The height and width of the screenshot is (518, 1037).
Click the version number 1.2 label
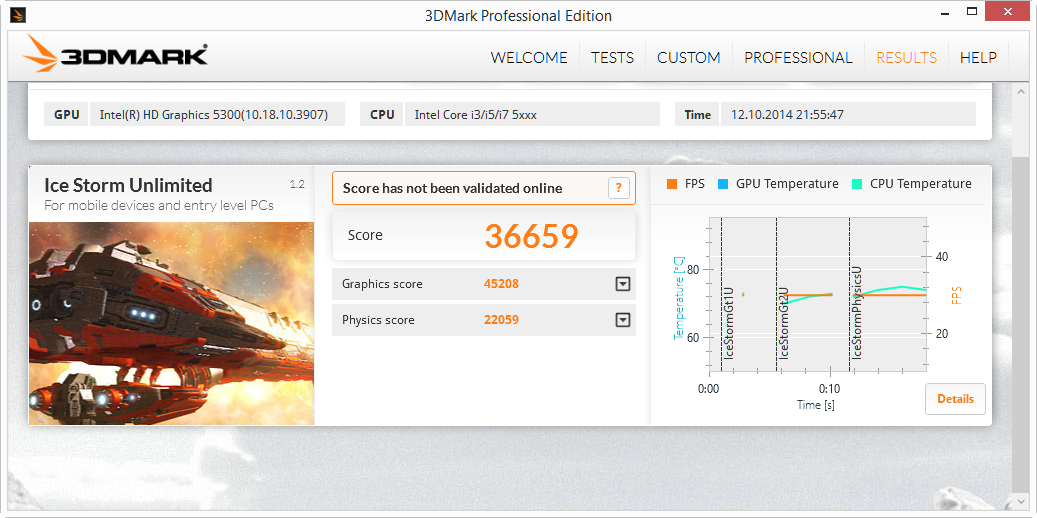[297, 184]
